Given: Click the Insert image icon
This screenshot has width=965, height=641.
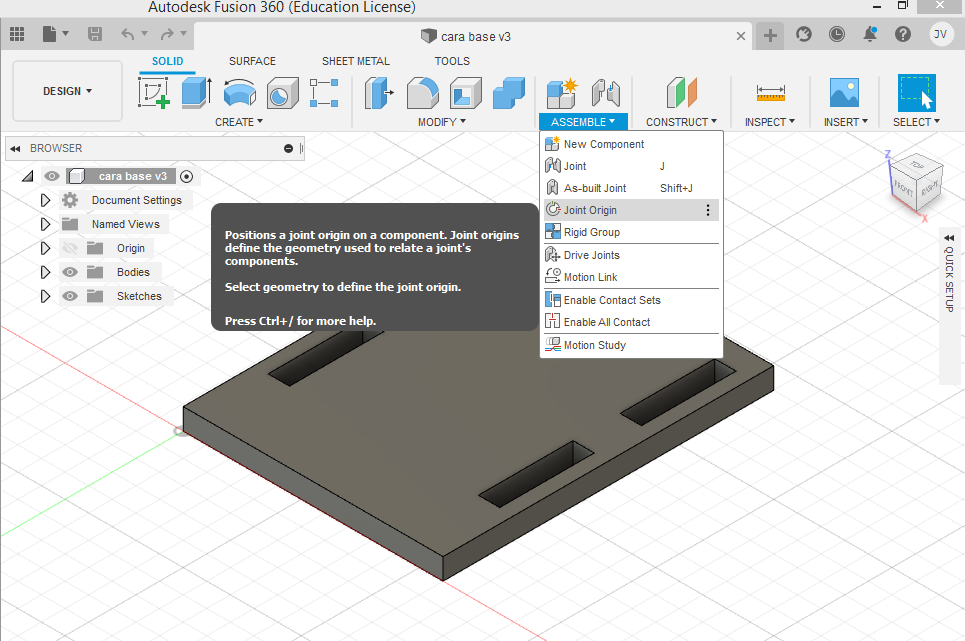Looking at the screenshot, I should coord(844,93).
